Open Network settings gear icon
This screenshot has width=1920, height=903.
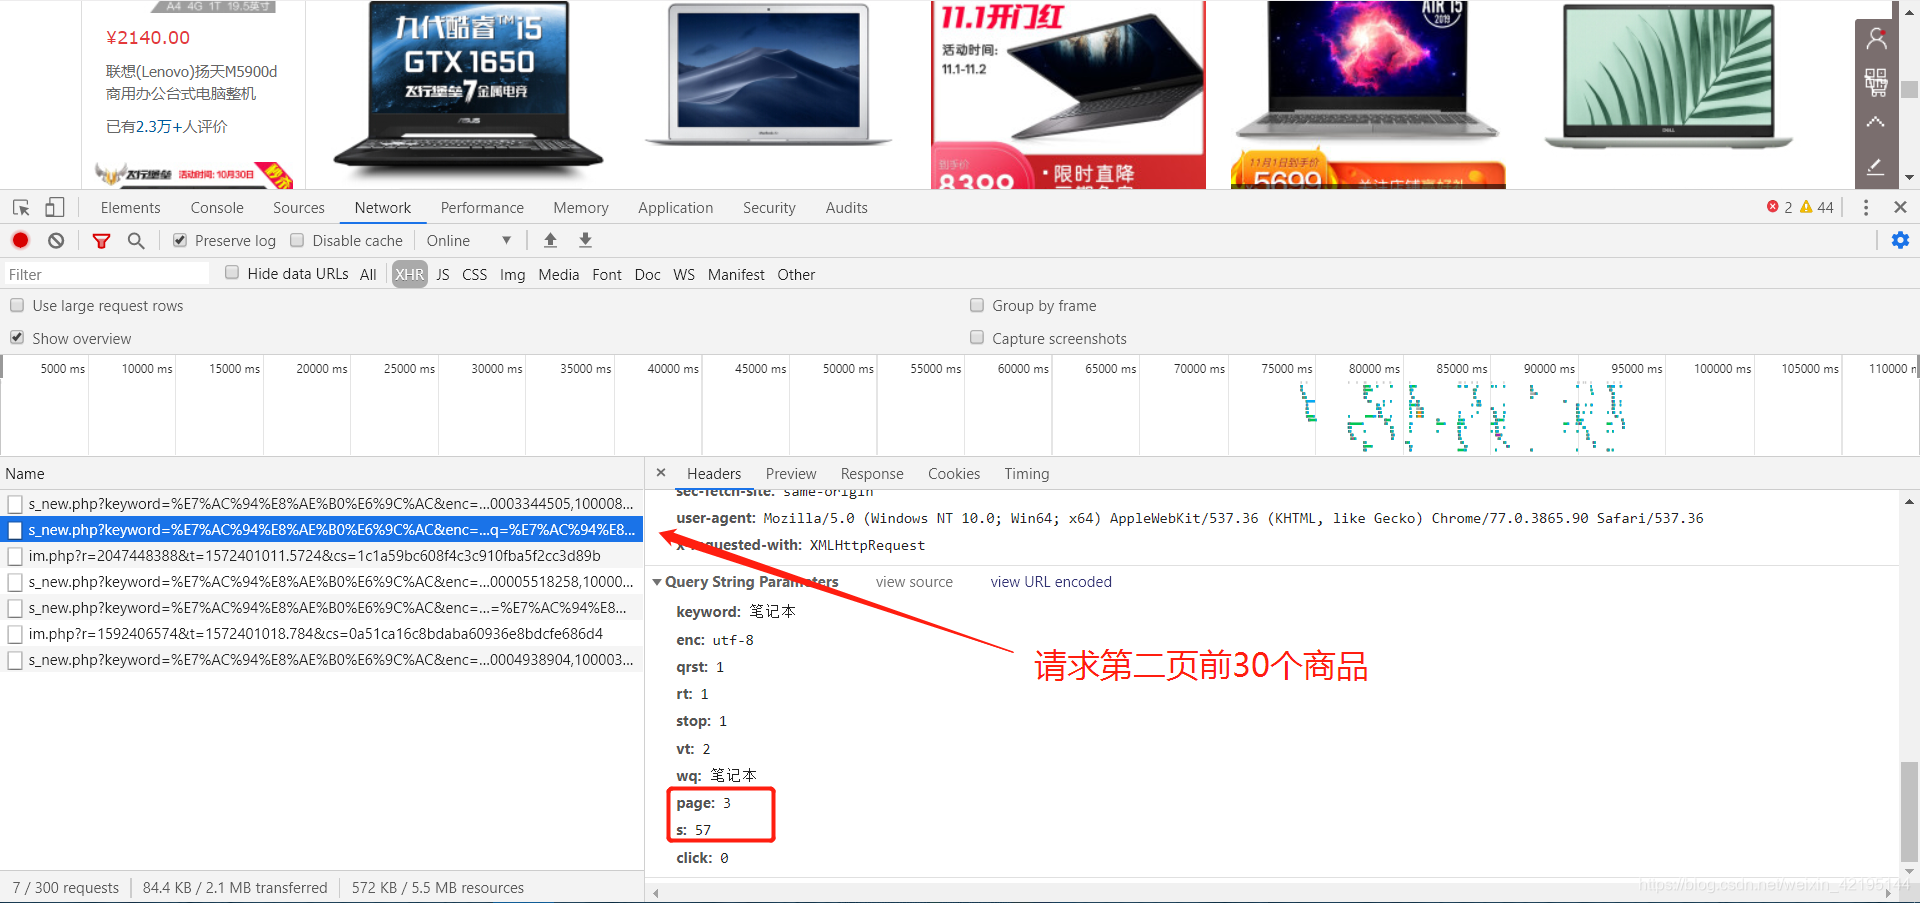click(x=1900, y=240)
